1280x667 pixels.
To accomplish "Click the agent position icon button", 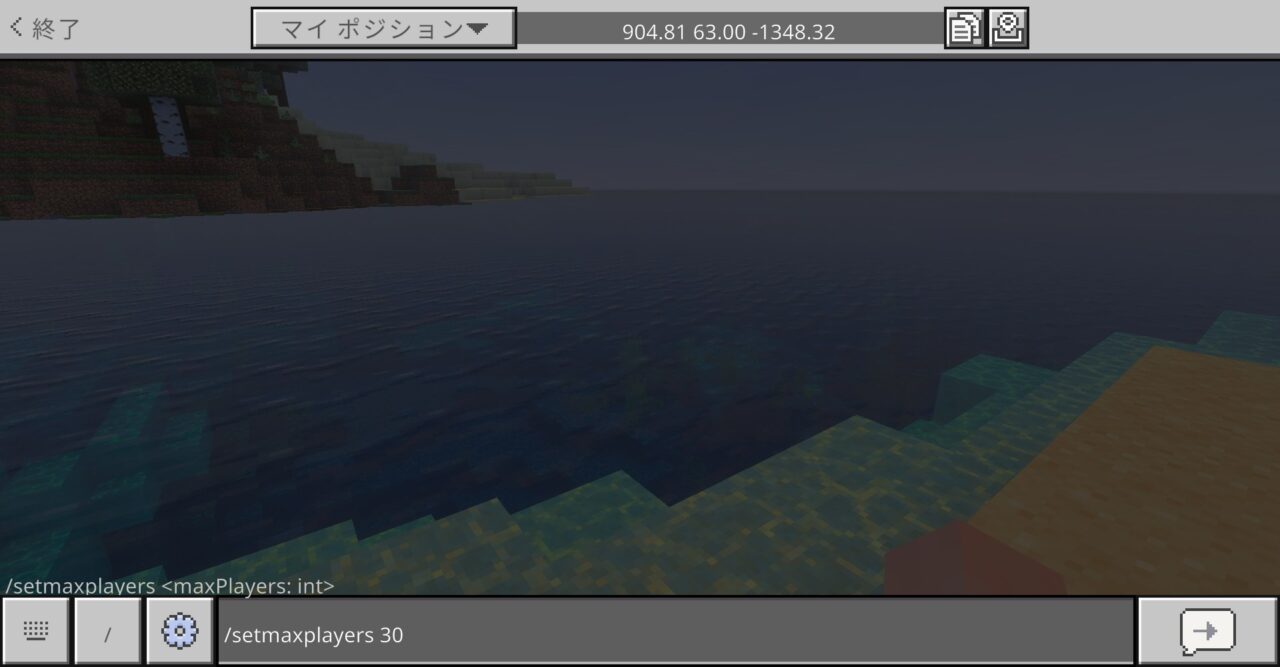I will click(x=1009, y=29).
